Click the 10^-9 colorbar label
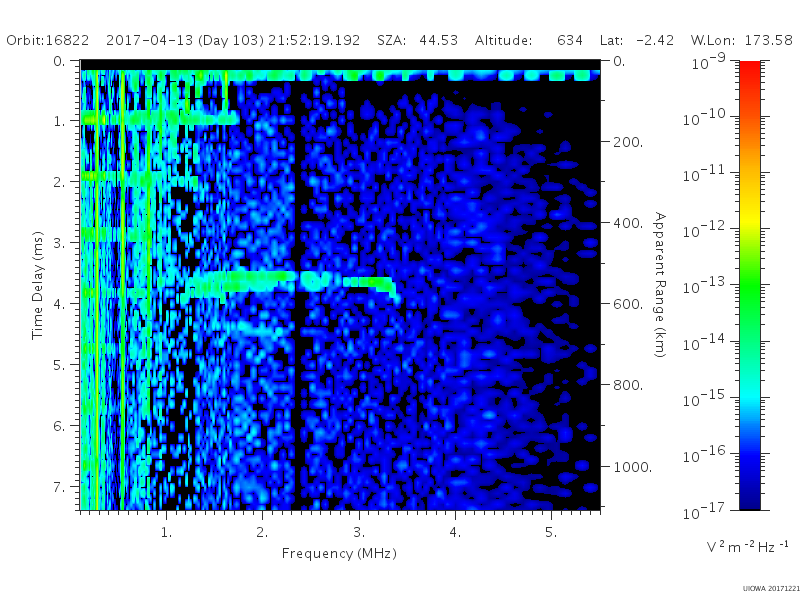The height and width of the screenshot is (600, 800). 708,61
